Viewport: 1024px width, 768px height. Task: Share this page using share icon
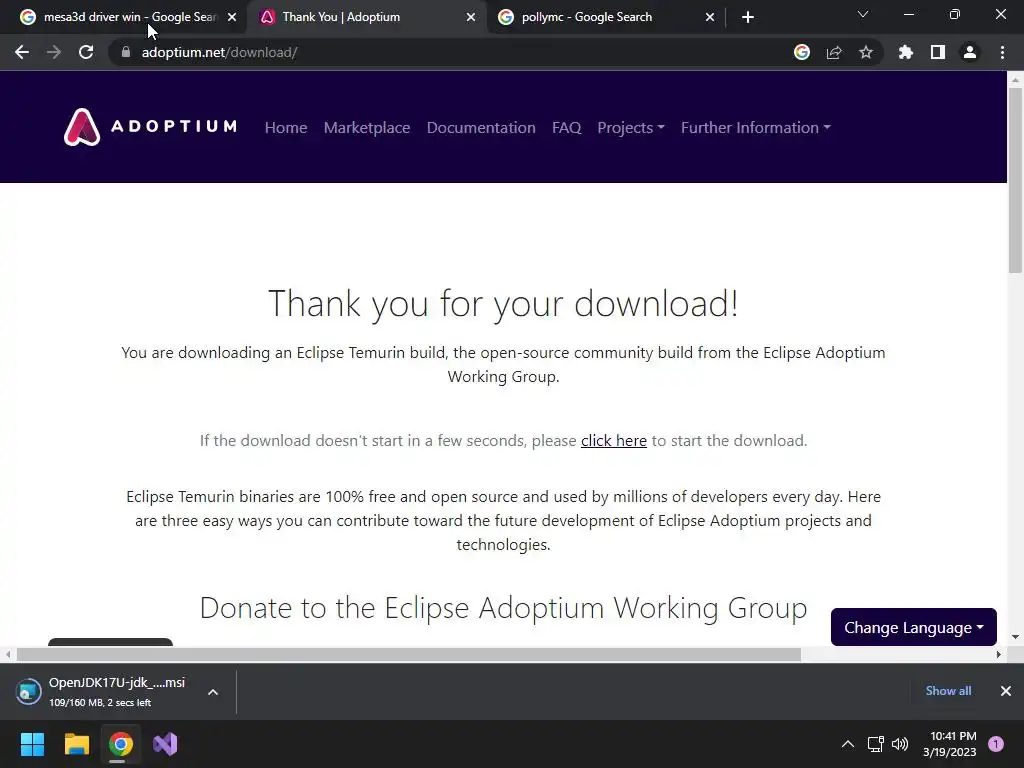(834, 52)
